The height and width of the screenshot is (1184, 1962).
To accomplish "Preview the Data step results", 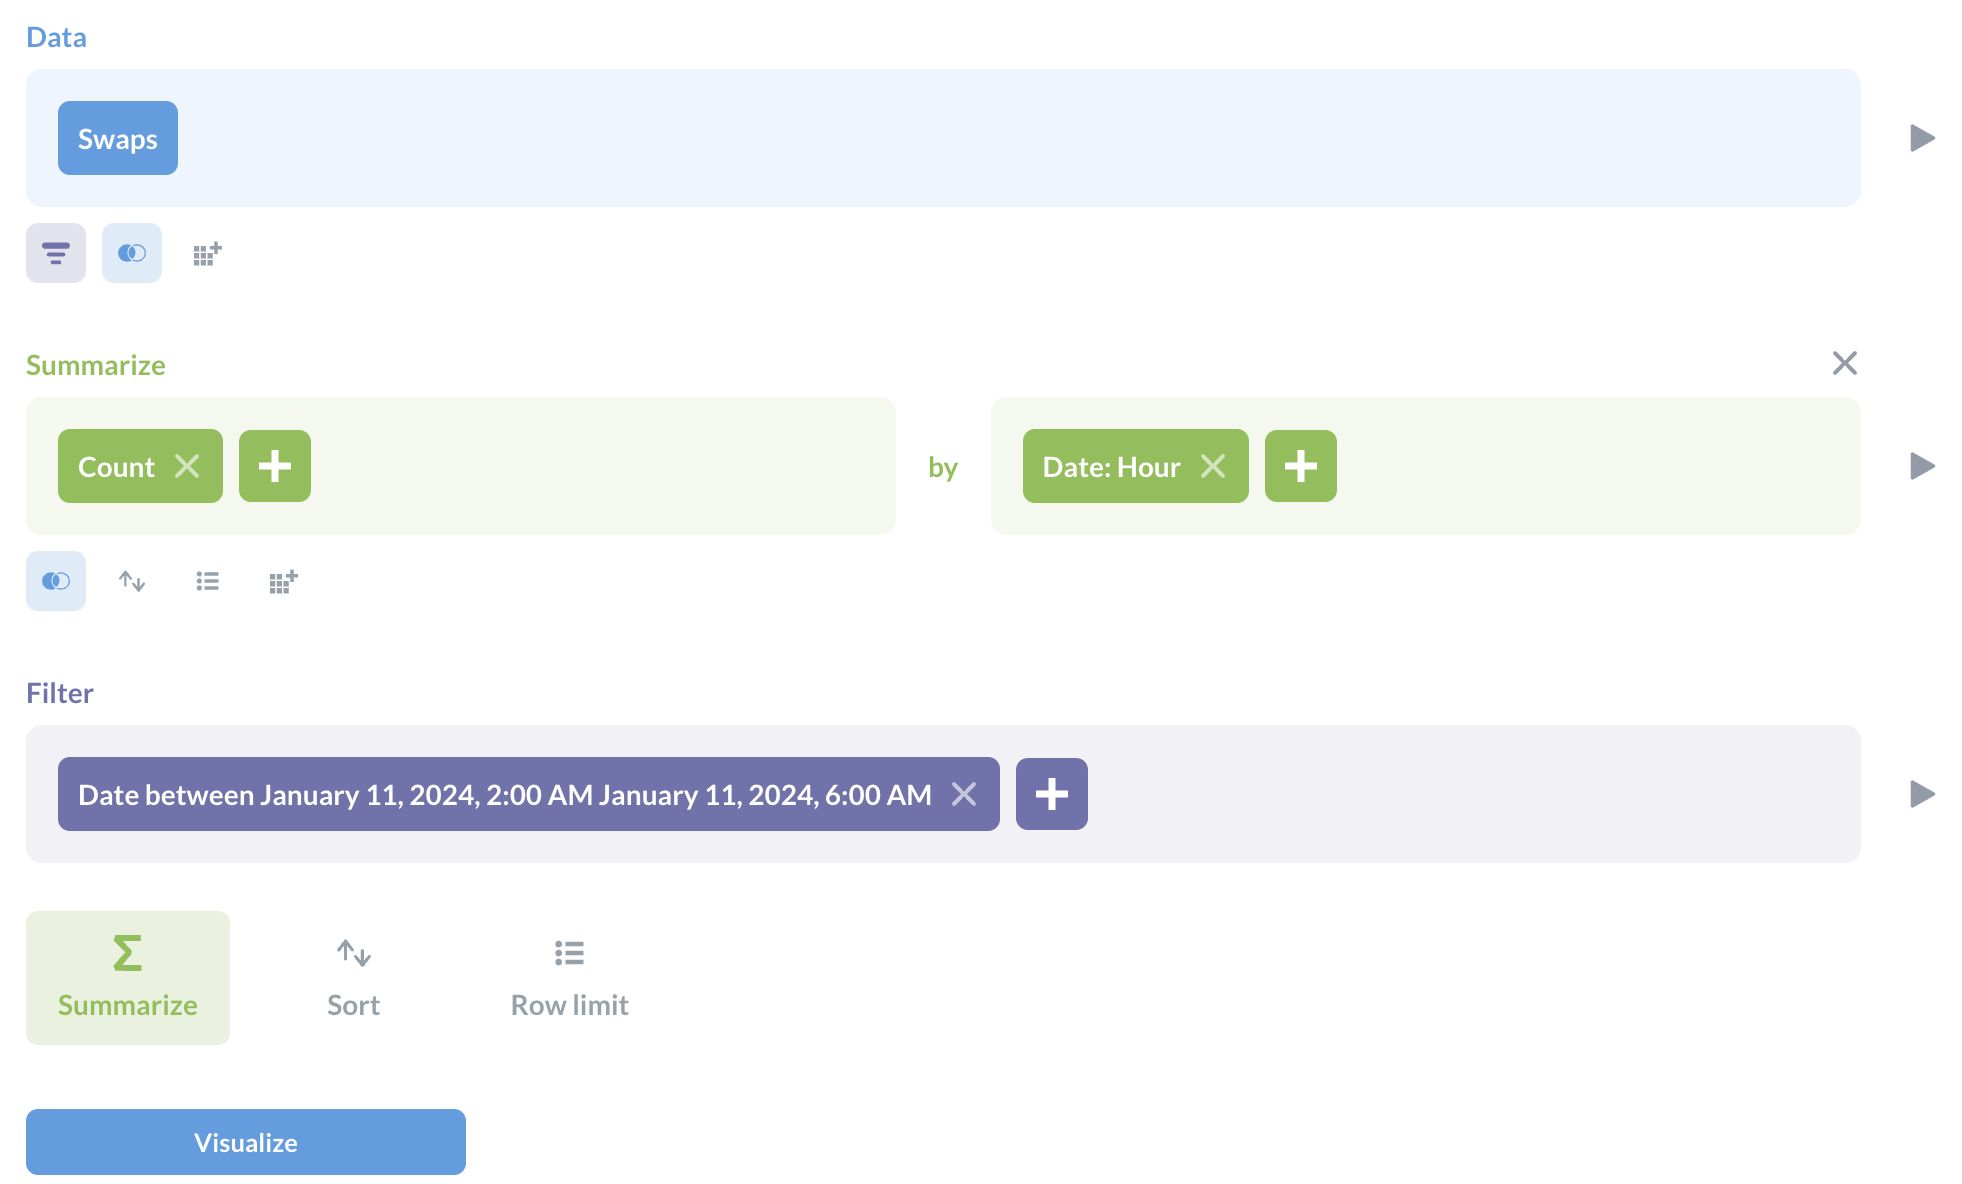I will tap(1922, 138).
